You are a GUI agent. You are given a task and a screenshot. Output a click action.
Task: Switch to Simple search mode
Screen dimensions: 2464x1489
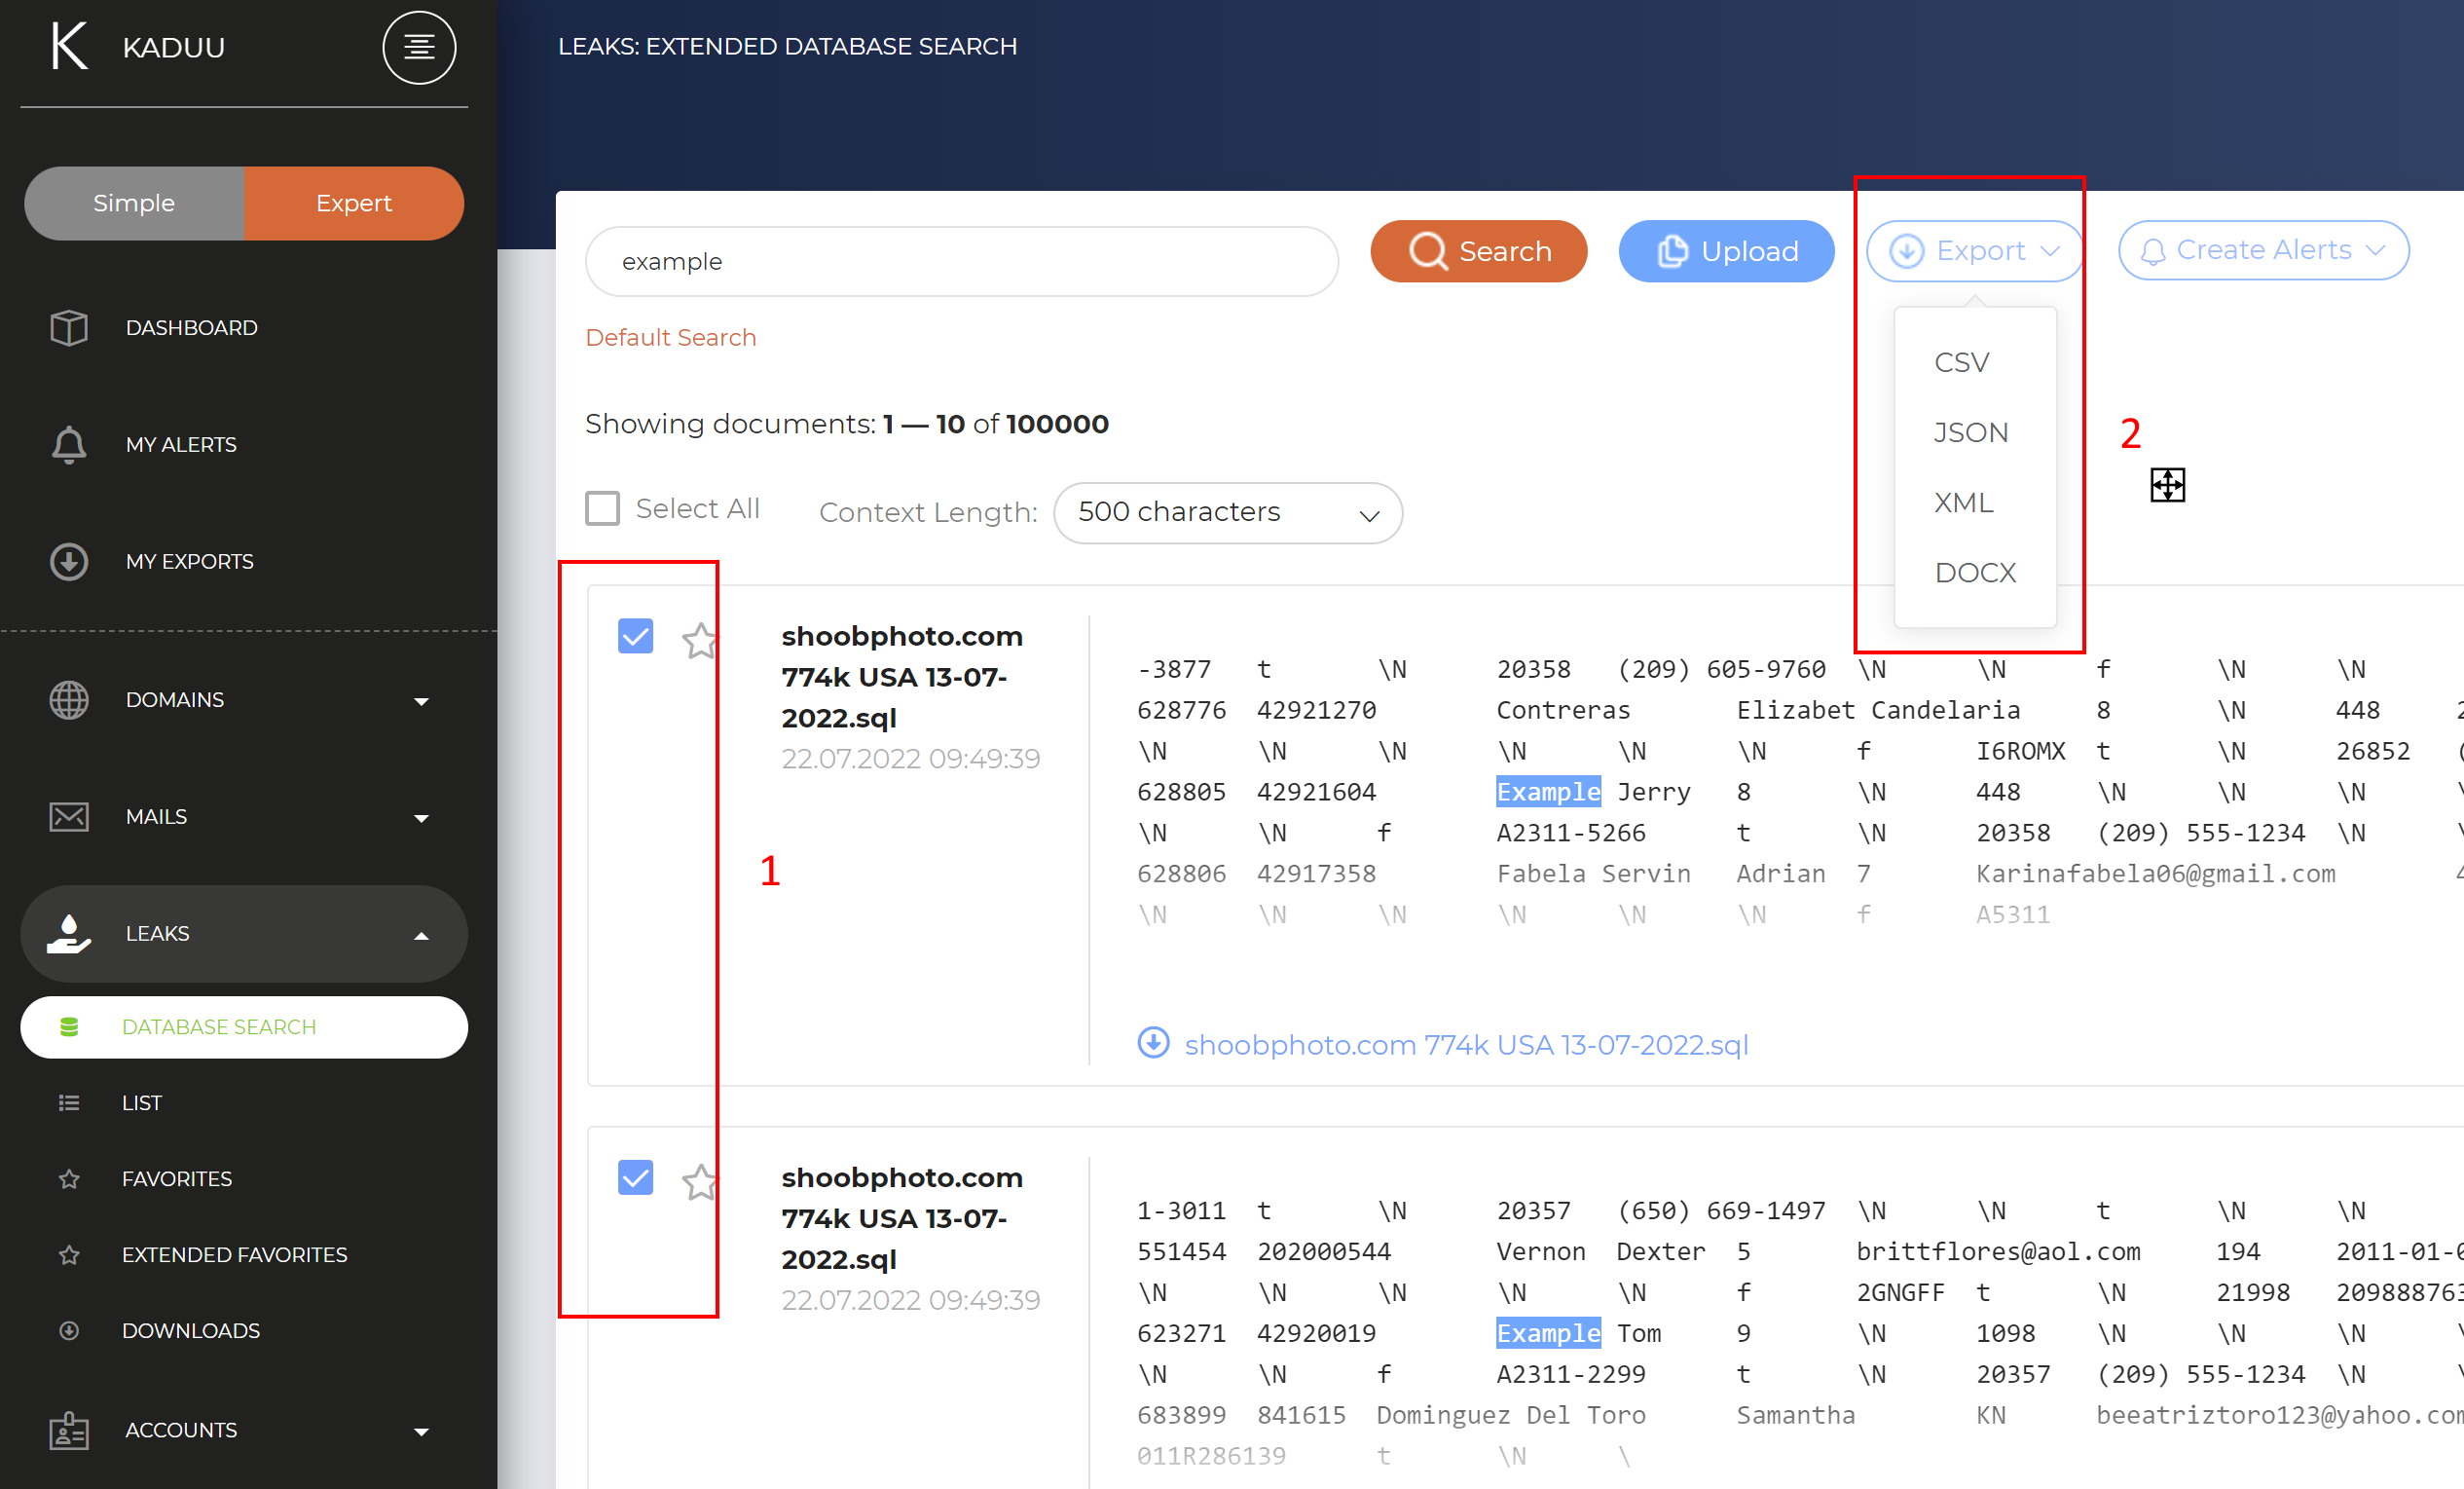tap(134, 203)
